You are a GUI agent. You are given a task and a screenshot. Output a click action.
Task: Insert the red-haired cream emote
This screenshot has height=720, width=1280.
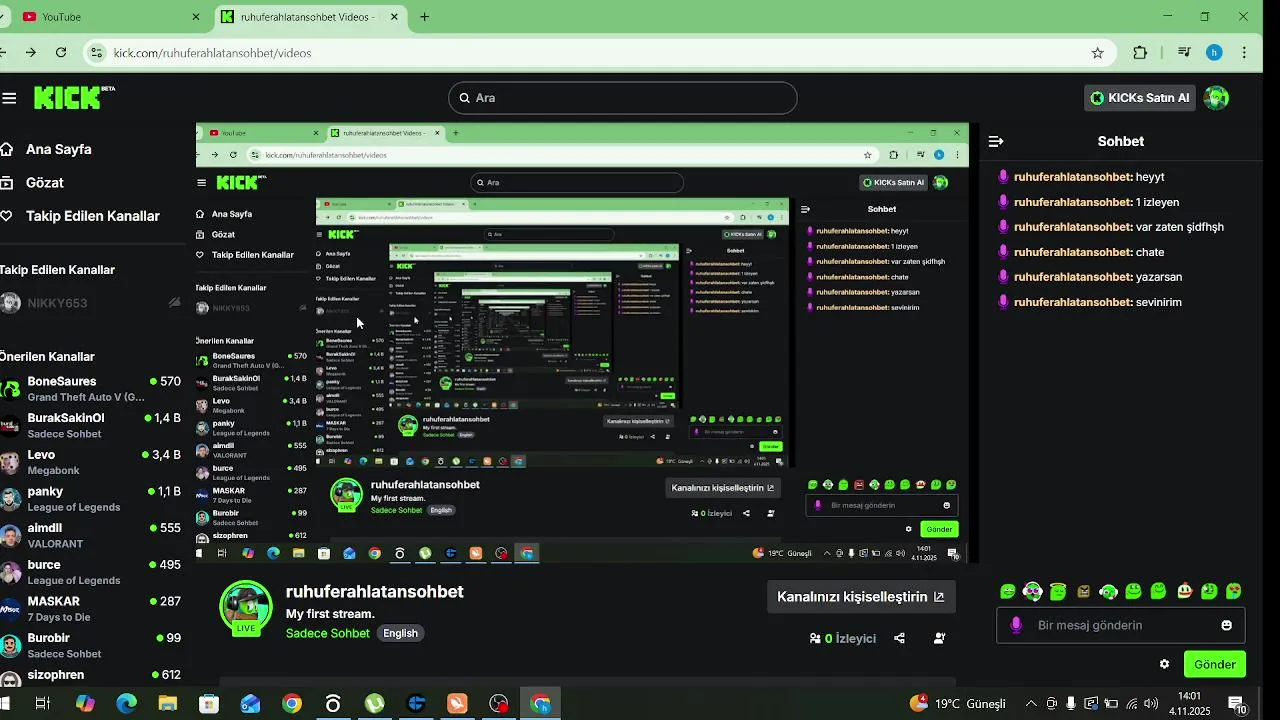pyautogui.click(x=1184, y=592)
